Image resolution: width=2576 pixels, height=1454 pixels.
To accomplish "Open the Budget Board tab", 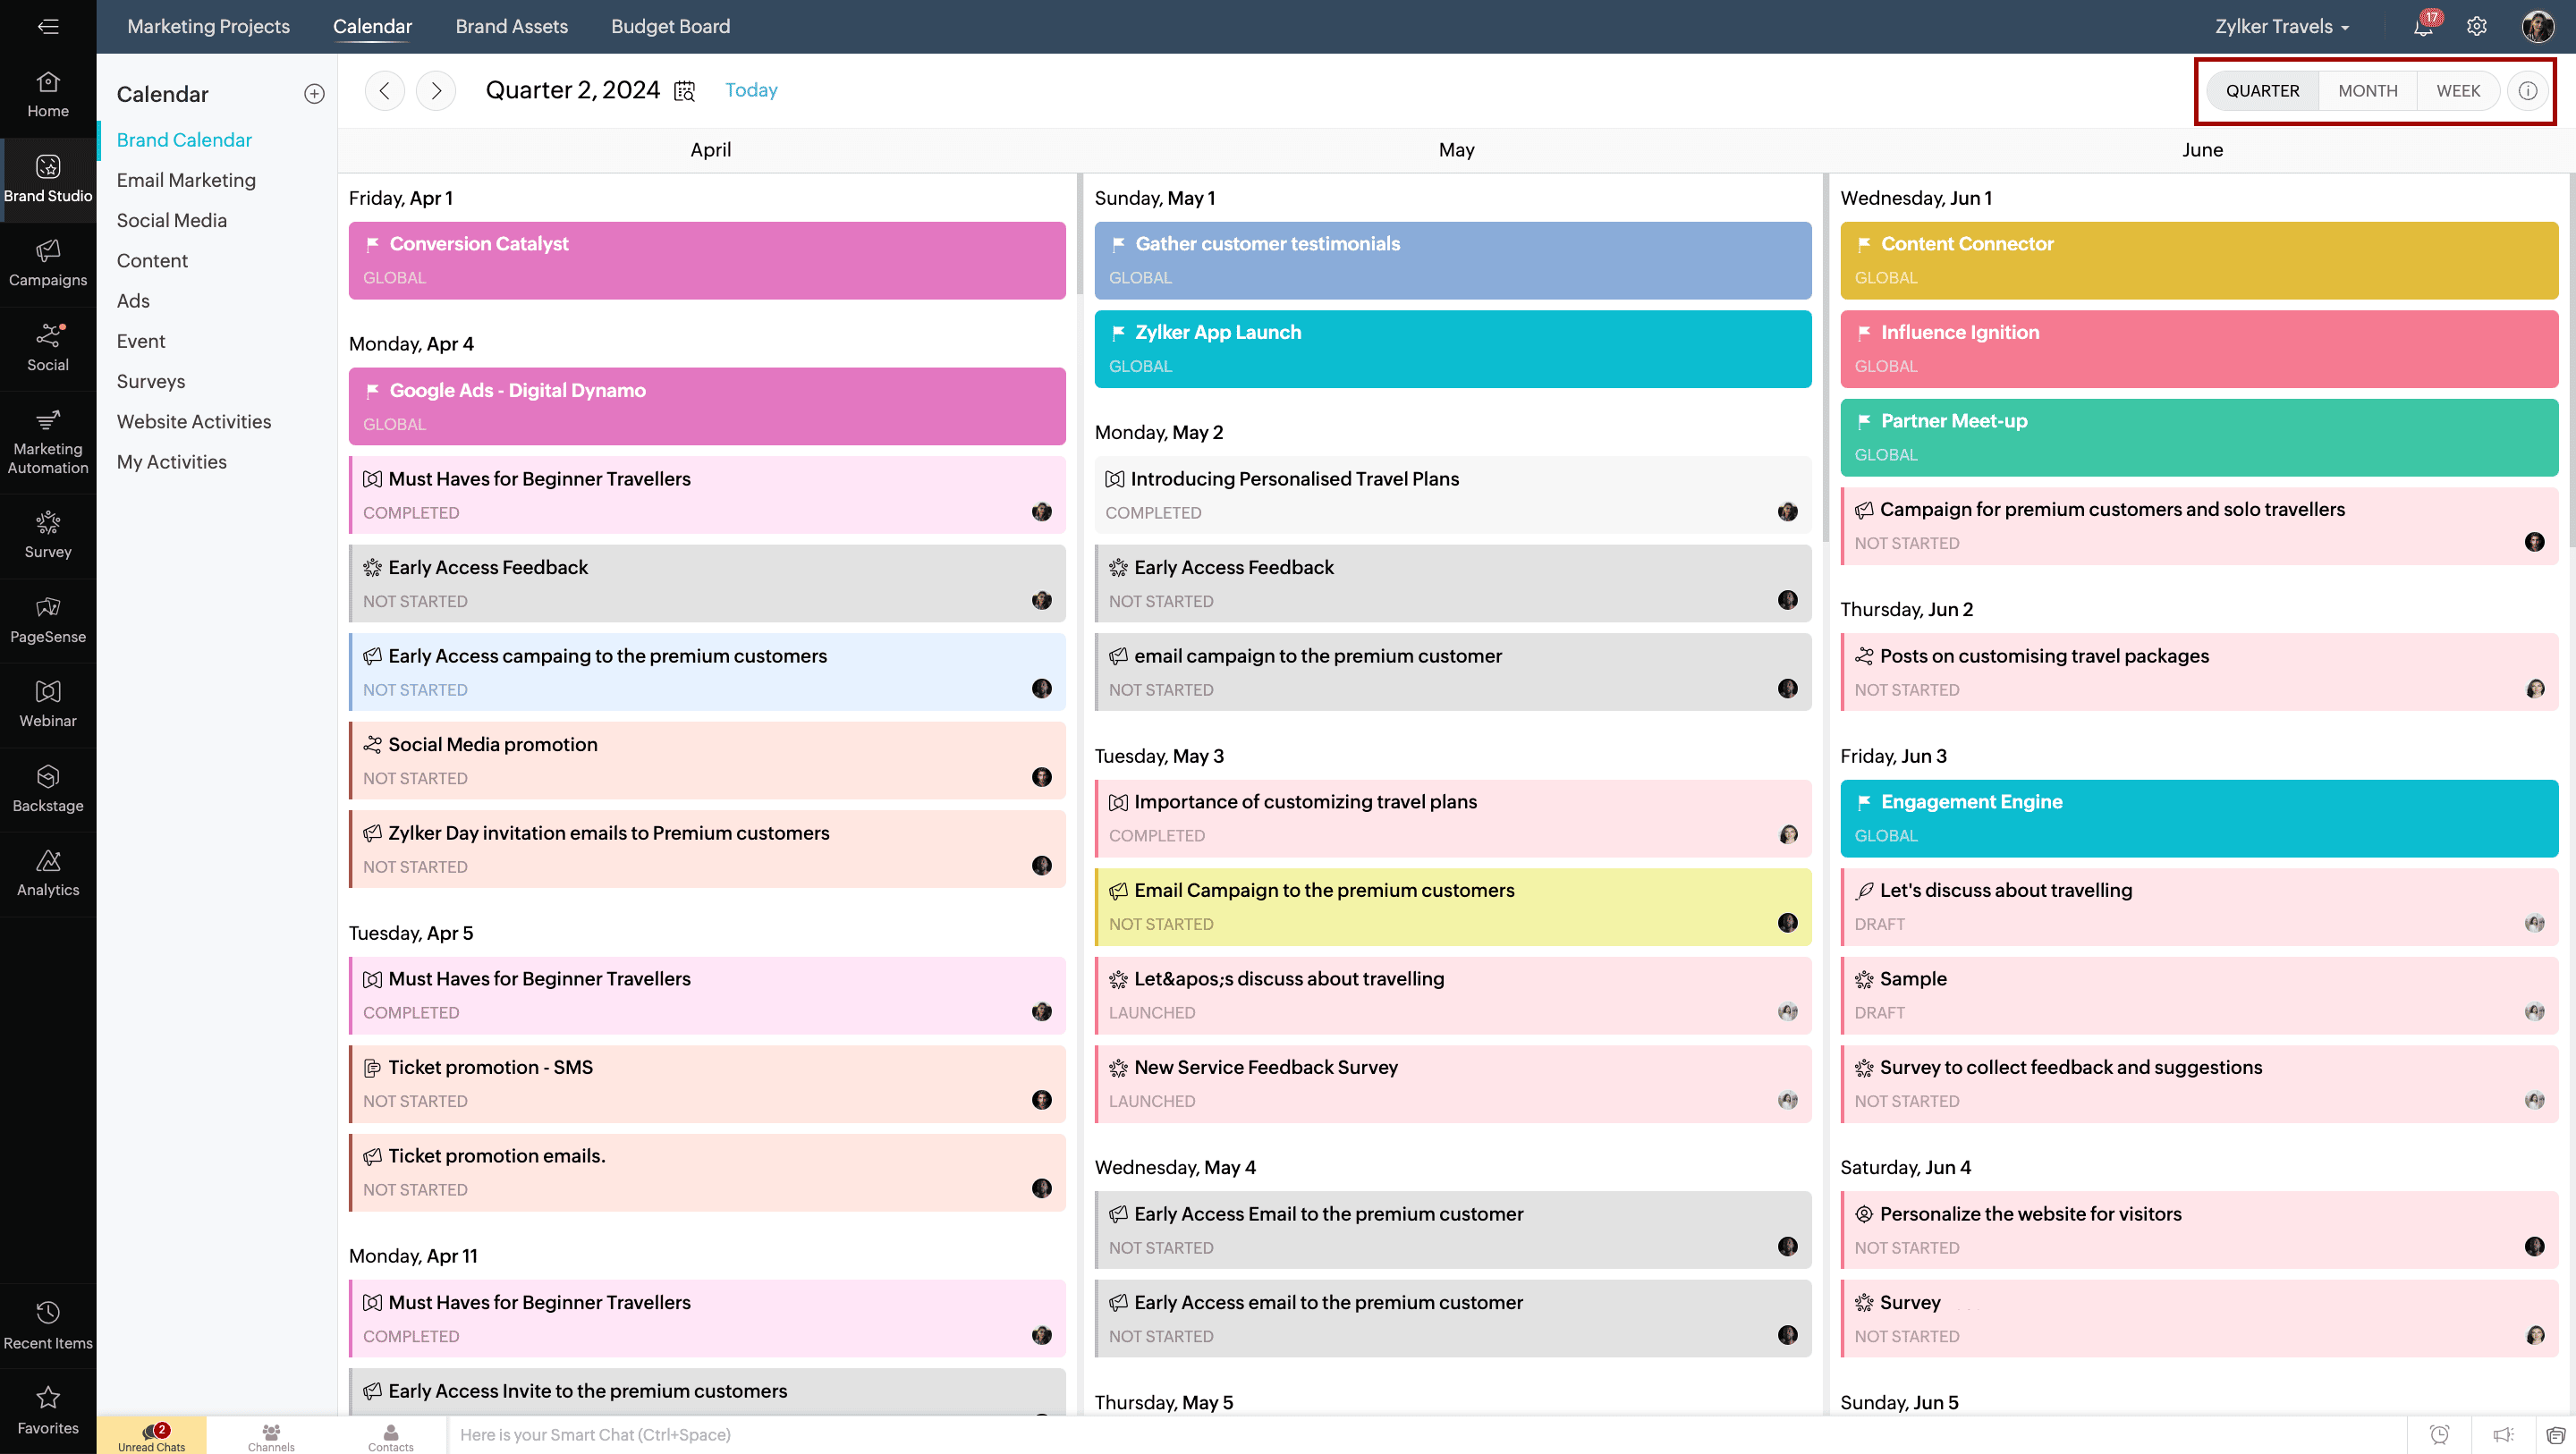I will coord(670,27).
